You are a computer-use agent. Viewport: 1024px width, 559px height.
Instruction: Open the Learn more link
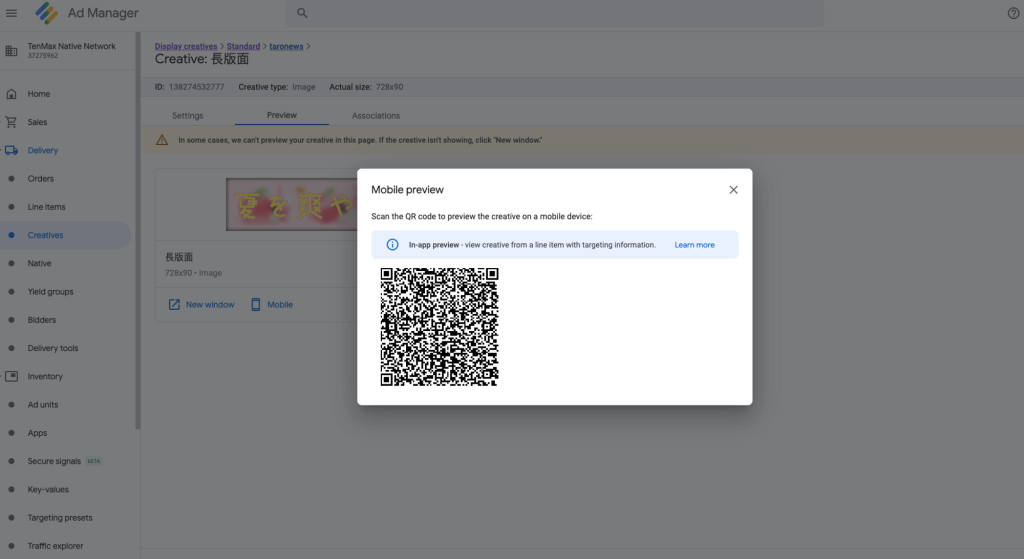tap(694, 245)
